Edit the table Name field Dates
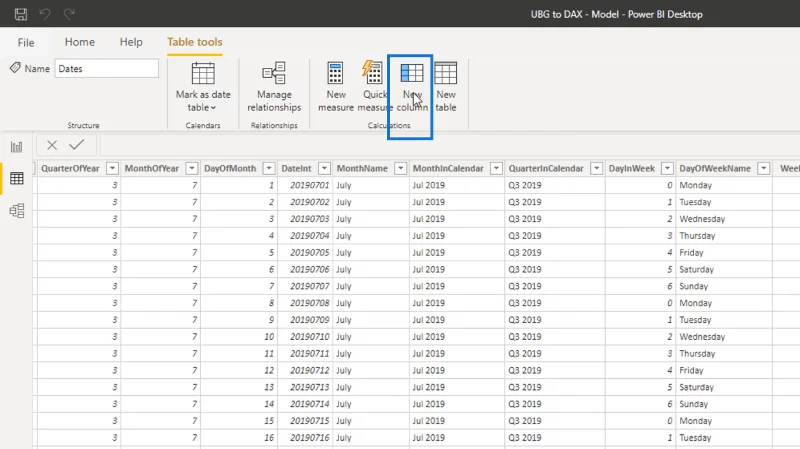This screenshot has height=449, width=800. [x=107, y=68]
